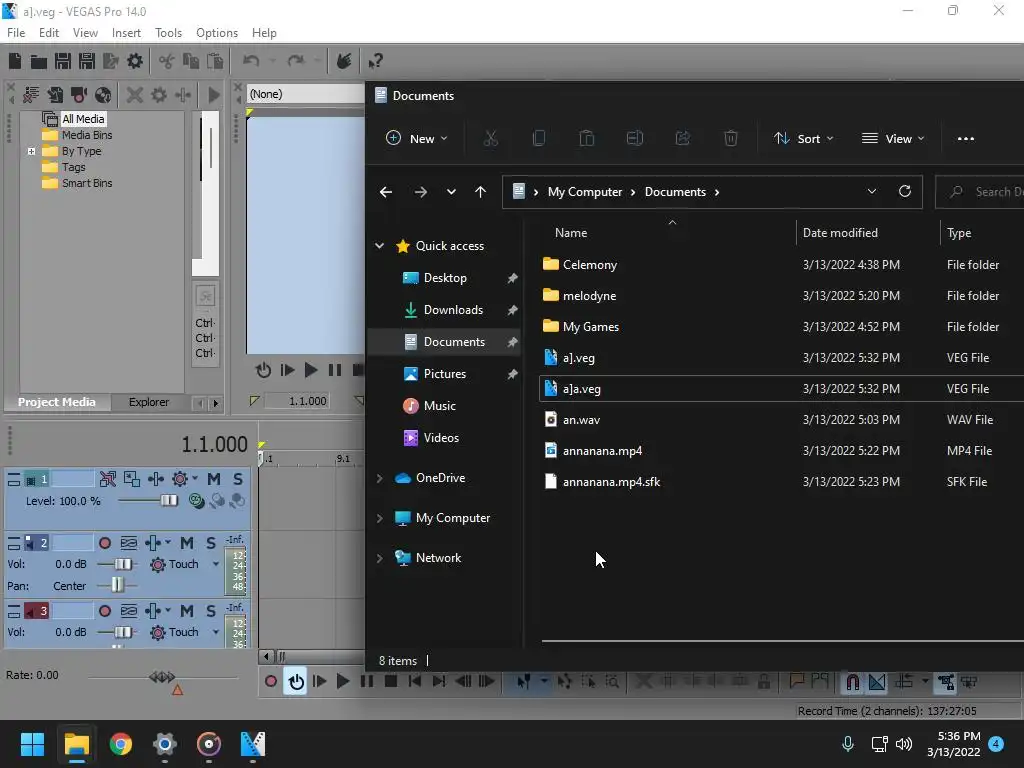Image resolution: width=1024 pixels, height=768 pixels.
Task: Refresh the Documents folder view
Action: click(904, 191)
